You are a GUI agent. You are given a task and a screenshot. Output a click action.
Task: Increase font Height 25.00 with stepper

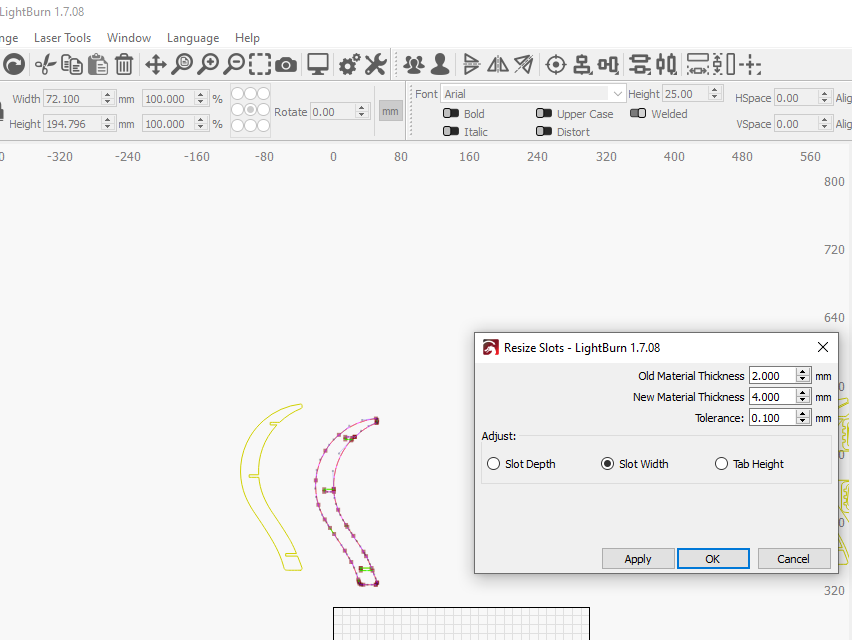click(715, 90)
